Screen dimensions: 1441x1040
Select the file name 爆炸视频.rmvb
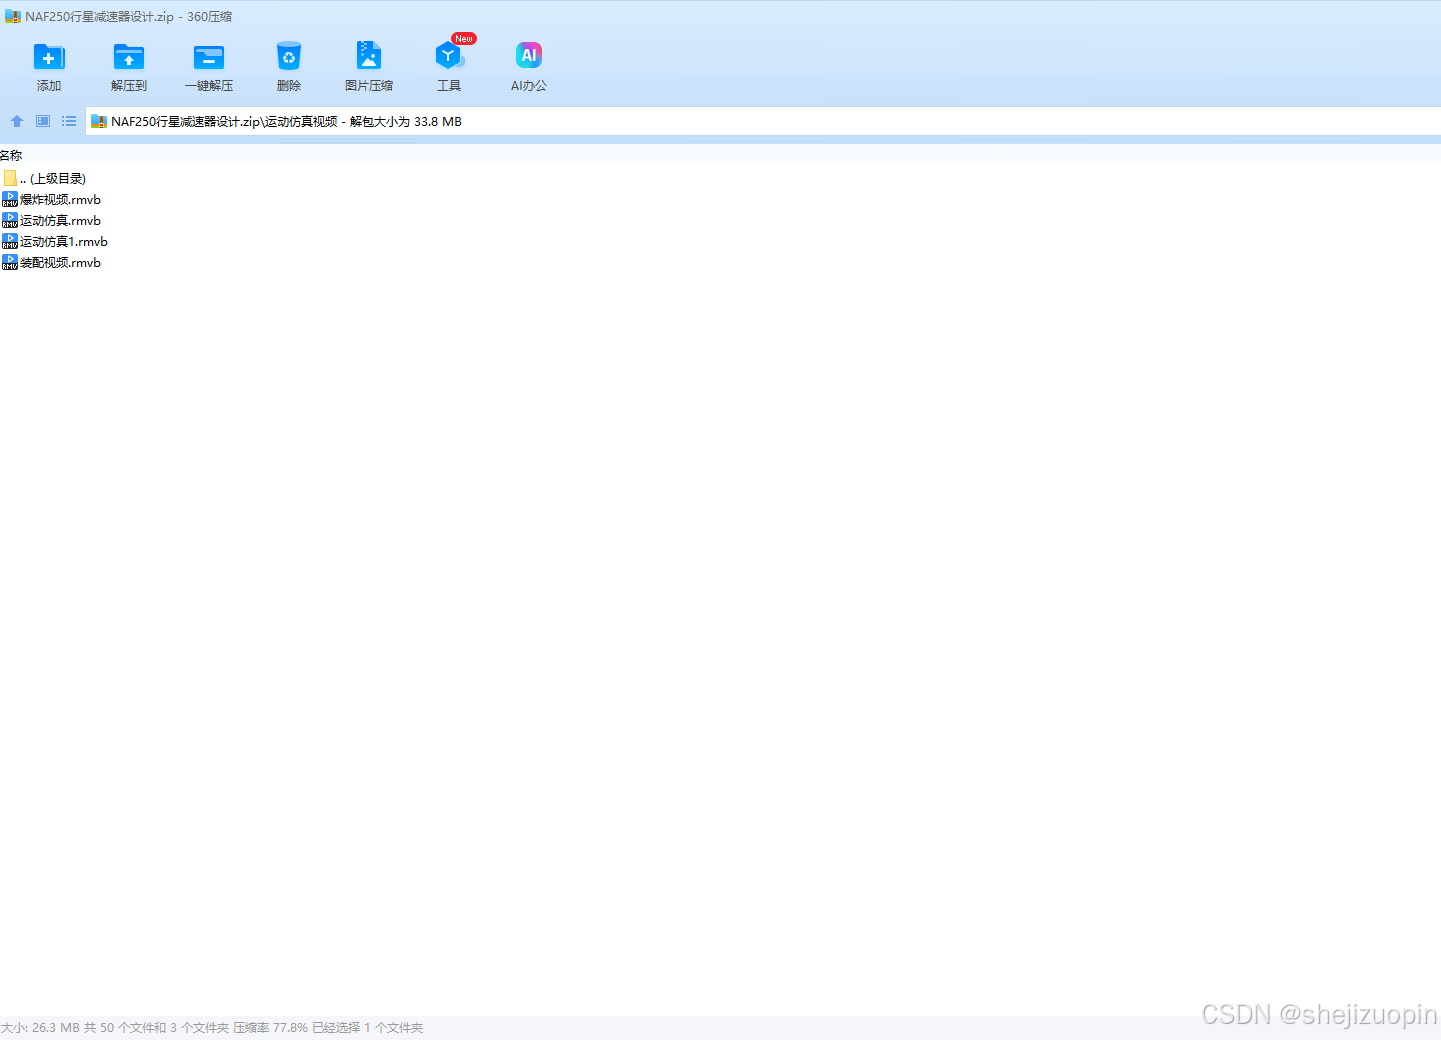tap(60, 199)
